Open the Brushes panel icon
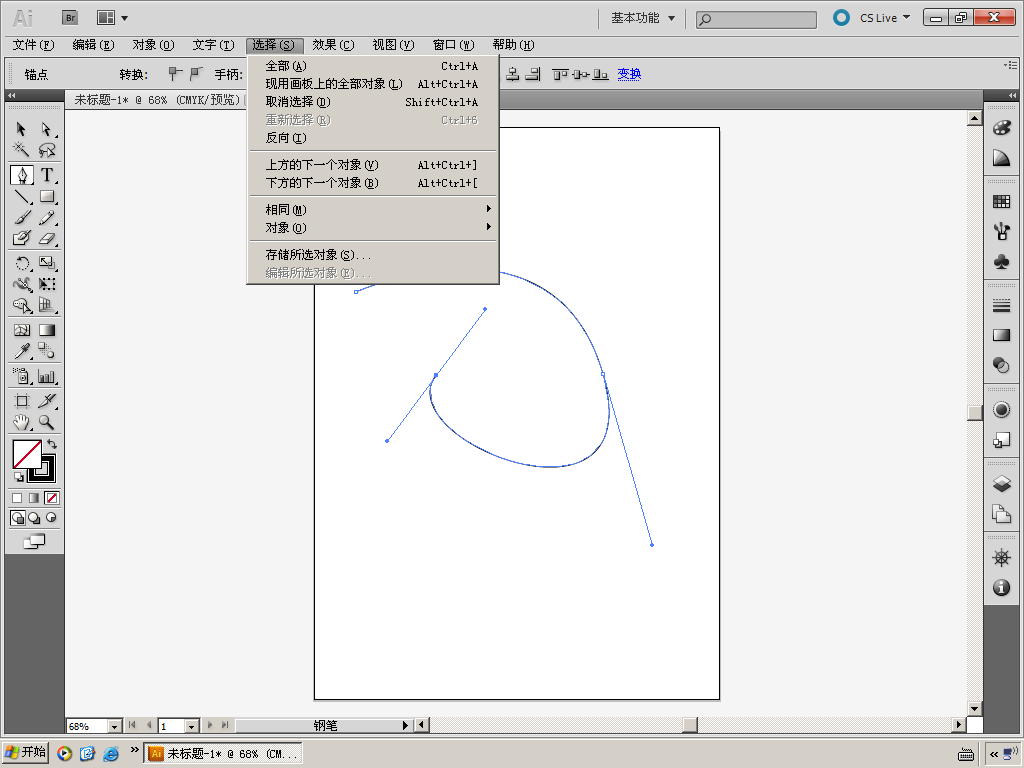This screenshot has height=768, width=1024. (1001, 231)
